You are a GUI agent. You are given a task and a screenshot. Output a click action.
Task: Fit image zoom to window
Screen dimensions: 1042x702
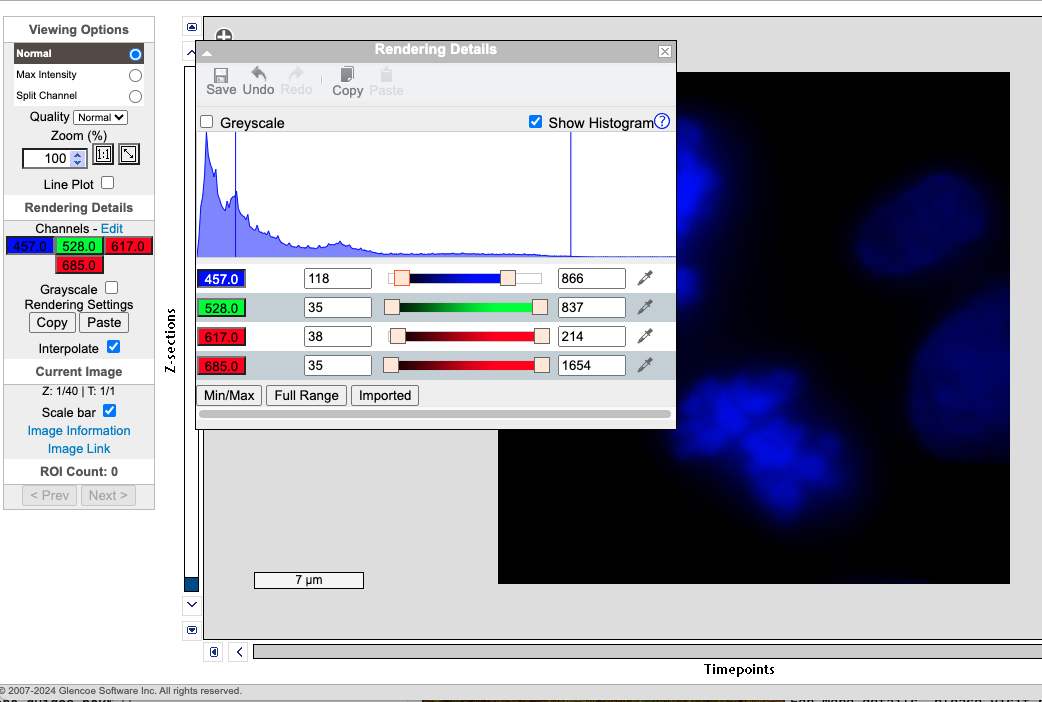click(129, 154)
